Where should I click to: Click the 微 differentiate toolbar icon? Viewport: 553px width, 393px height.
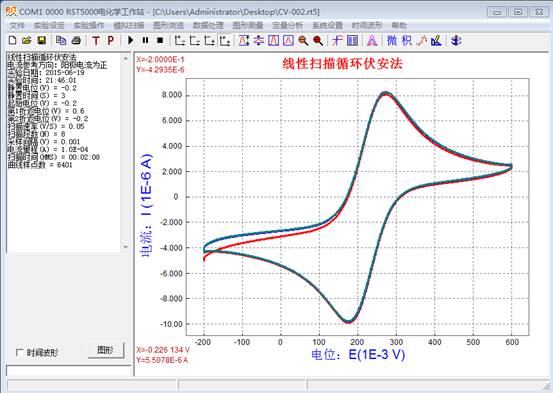click(392, 40)
